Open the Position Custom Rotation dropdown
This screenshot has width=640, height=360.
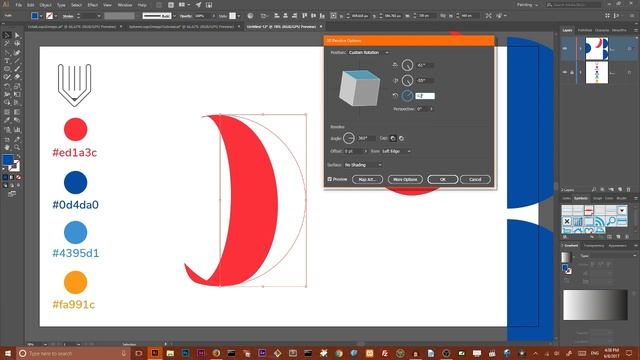coord(369,53)
